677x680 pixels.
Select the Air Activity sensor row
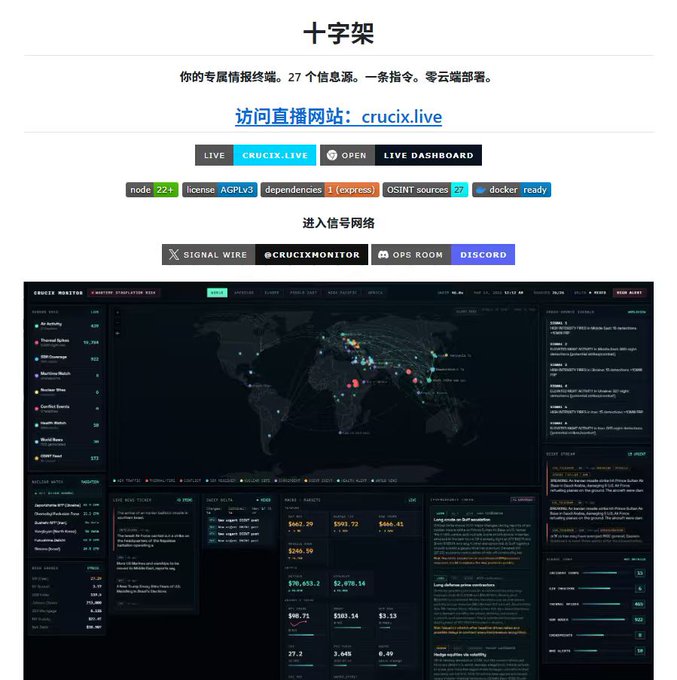(67, 326)
